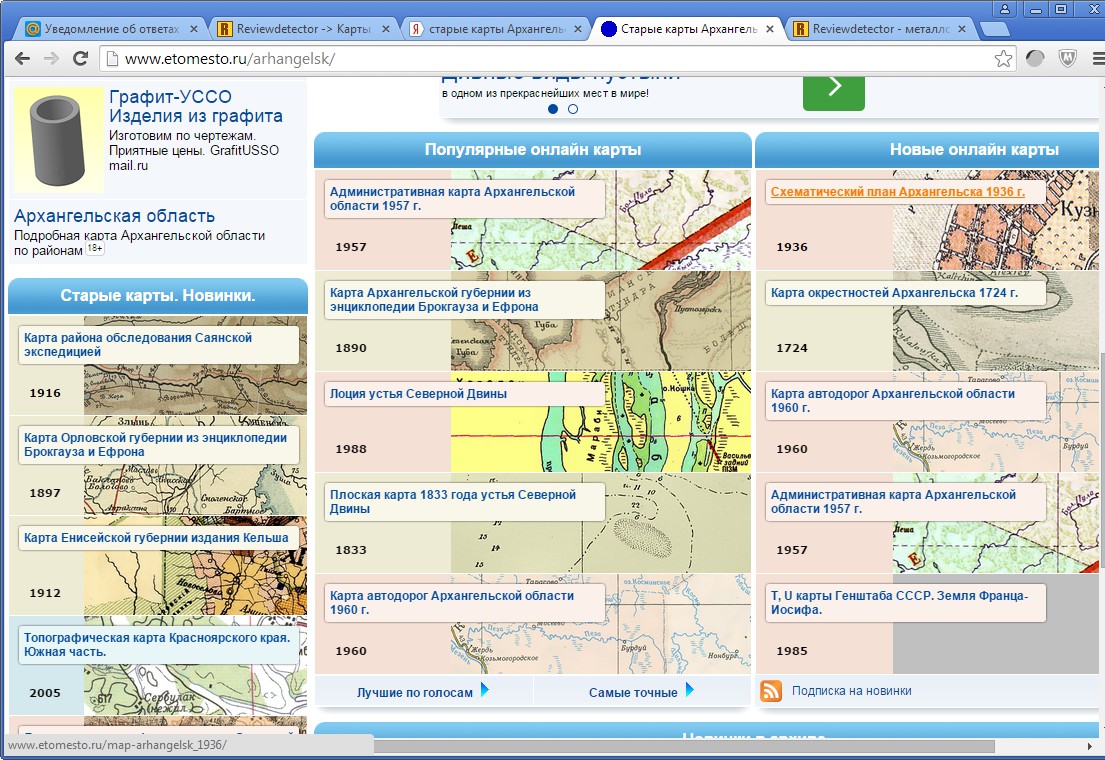Image resolution: width=1105 pixels, height=760 pixels.
Task: Click the gray circular extension icon
Action: [x=1035, y=59]
